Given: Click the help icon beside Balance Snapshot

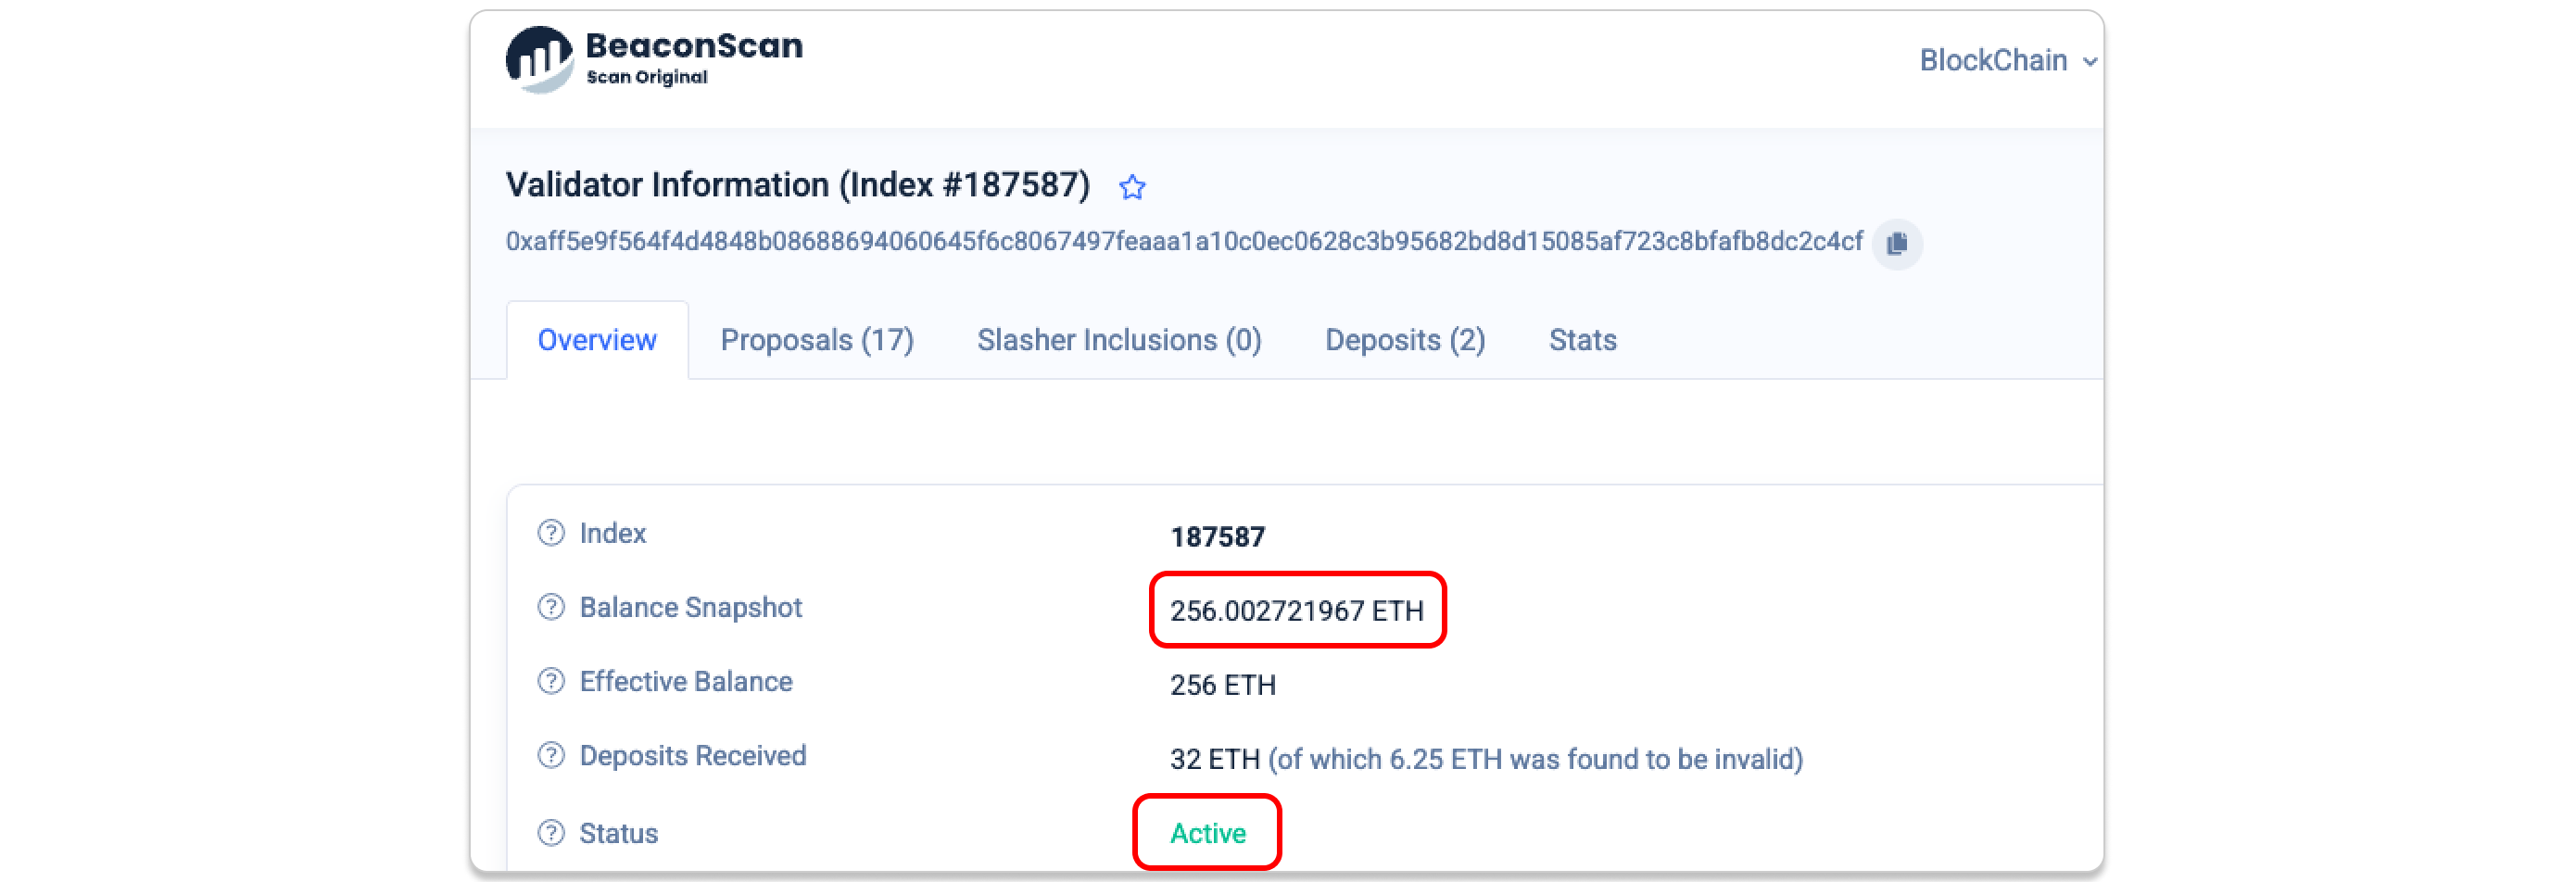Looking at the screenshot, I should point(551,607).
